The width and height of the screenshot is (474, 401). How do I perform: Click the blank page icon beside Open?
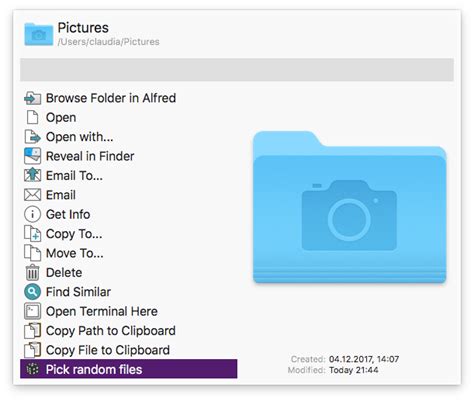click(x=33, y=118)
